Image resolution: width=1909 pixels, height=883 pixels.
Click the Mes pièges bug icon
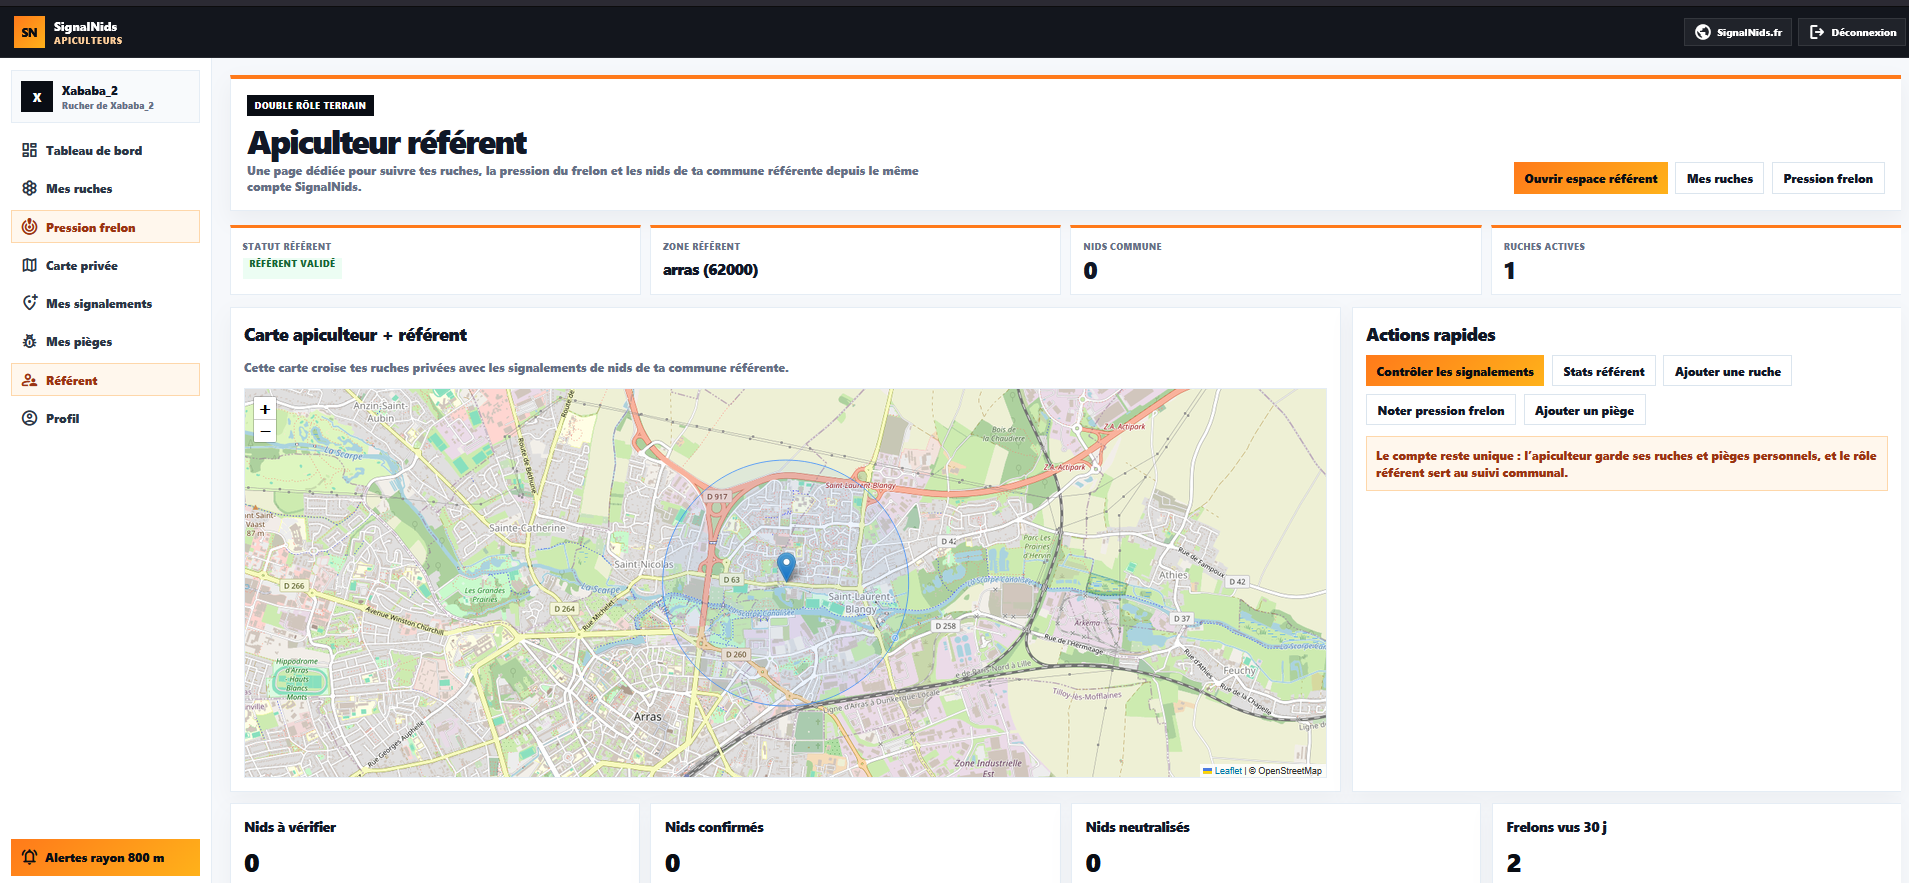pyautogui.click(x=30, y=341)
